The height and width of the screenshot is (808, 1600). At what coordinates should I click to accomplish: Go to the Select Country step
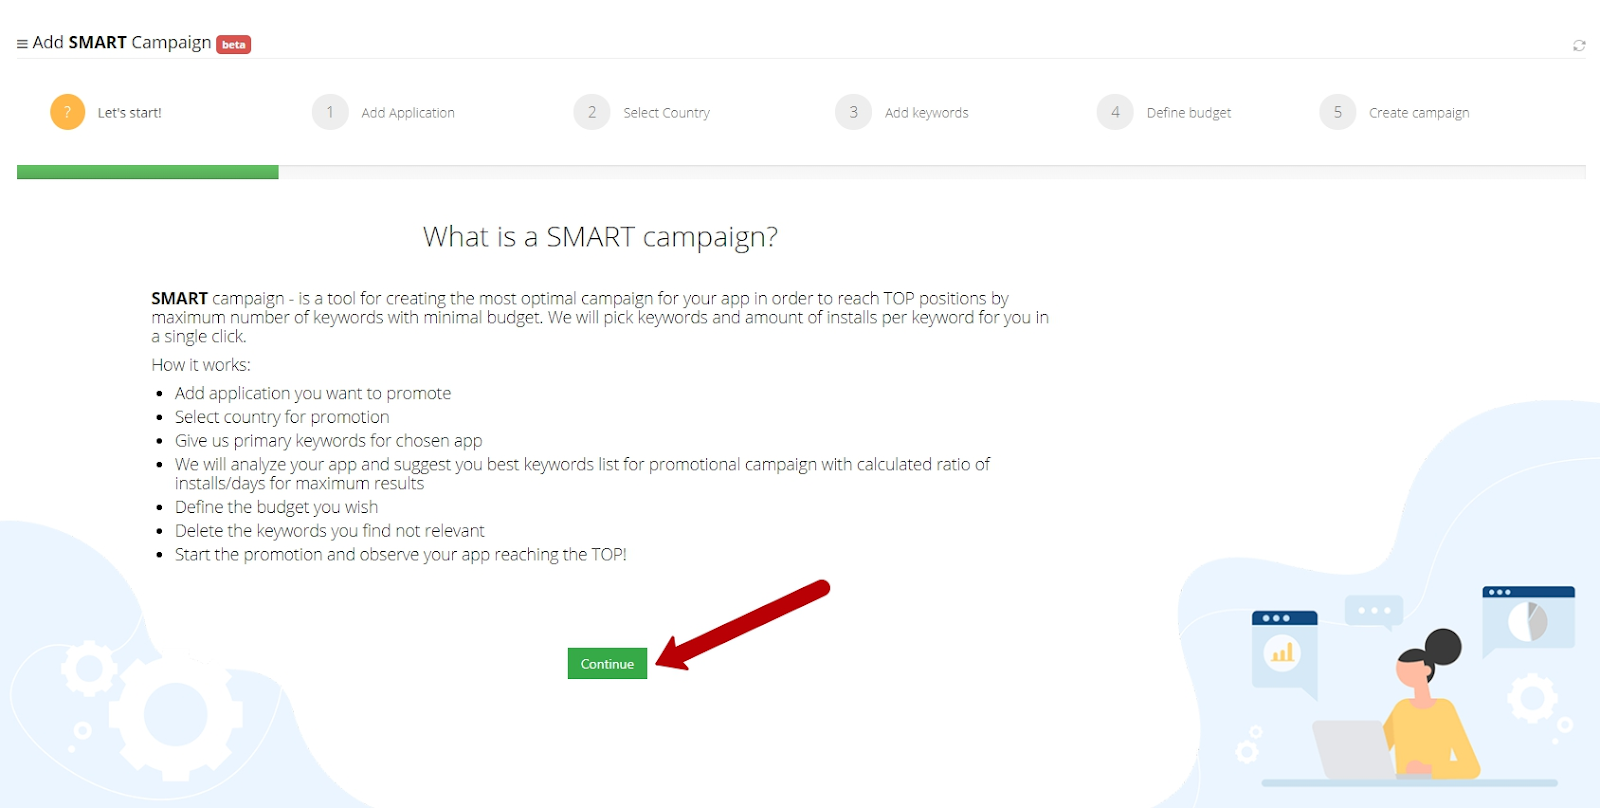point(667,113)
